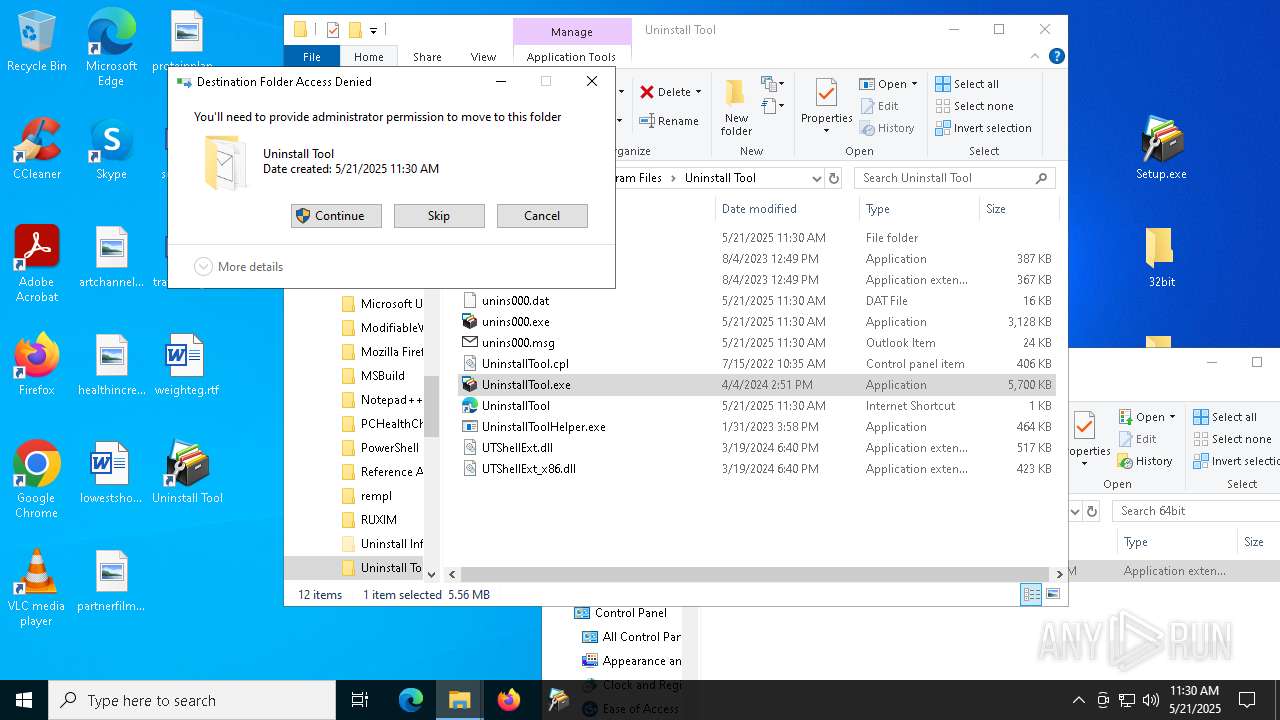
Task: Click the Manage contextual tab
Action: point(572,31)
